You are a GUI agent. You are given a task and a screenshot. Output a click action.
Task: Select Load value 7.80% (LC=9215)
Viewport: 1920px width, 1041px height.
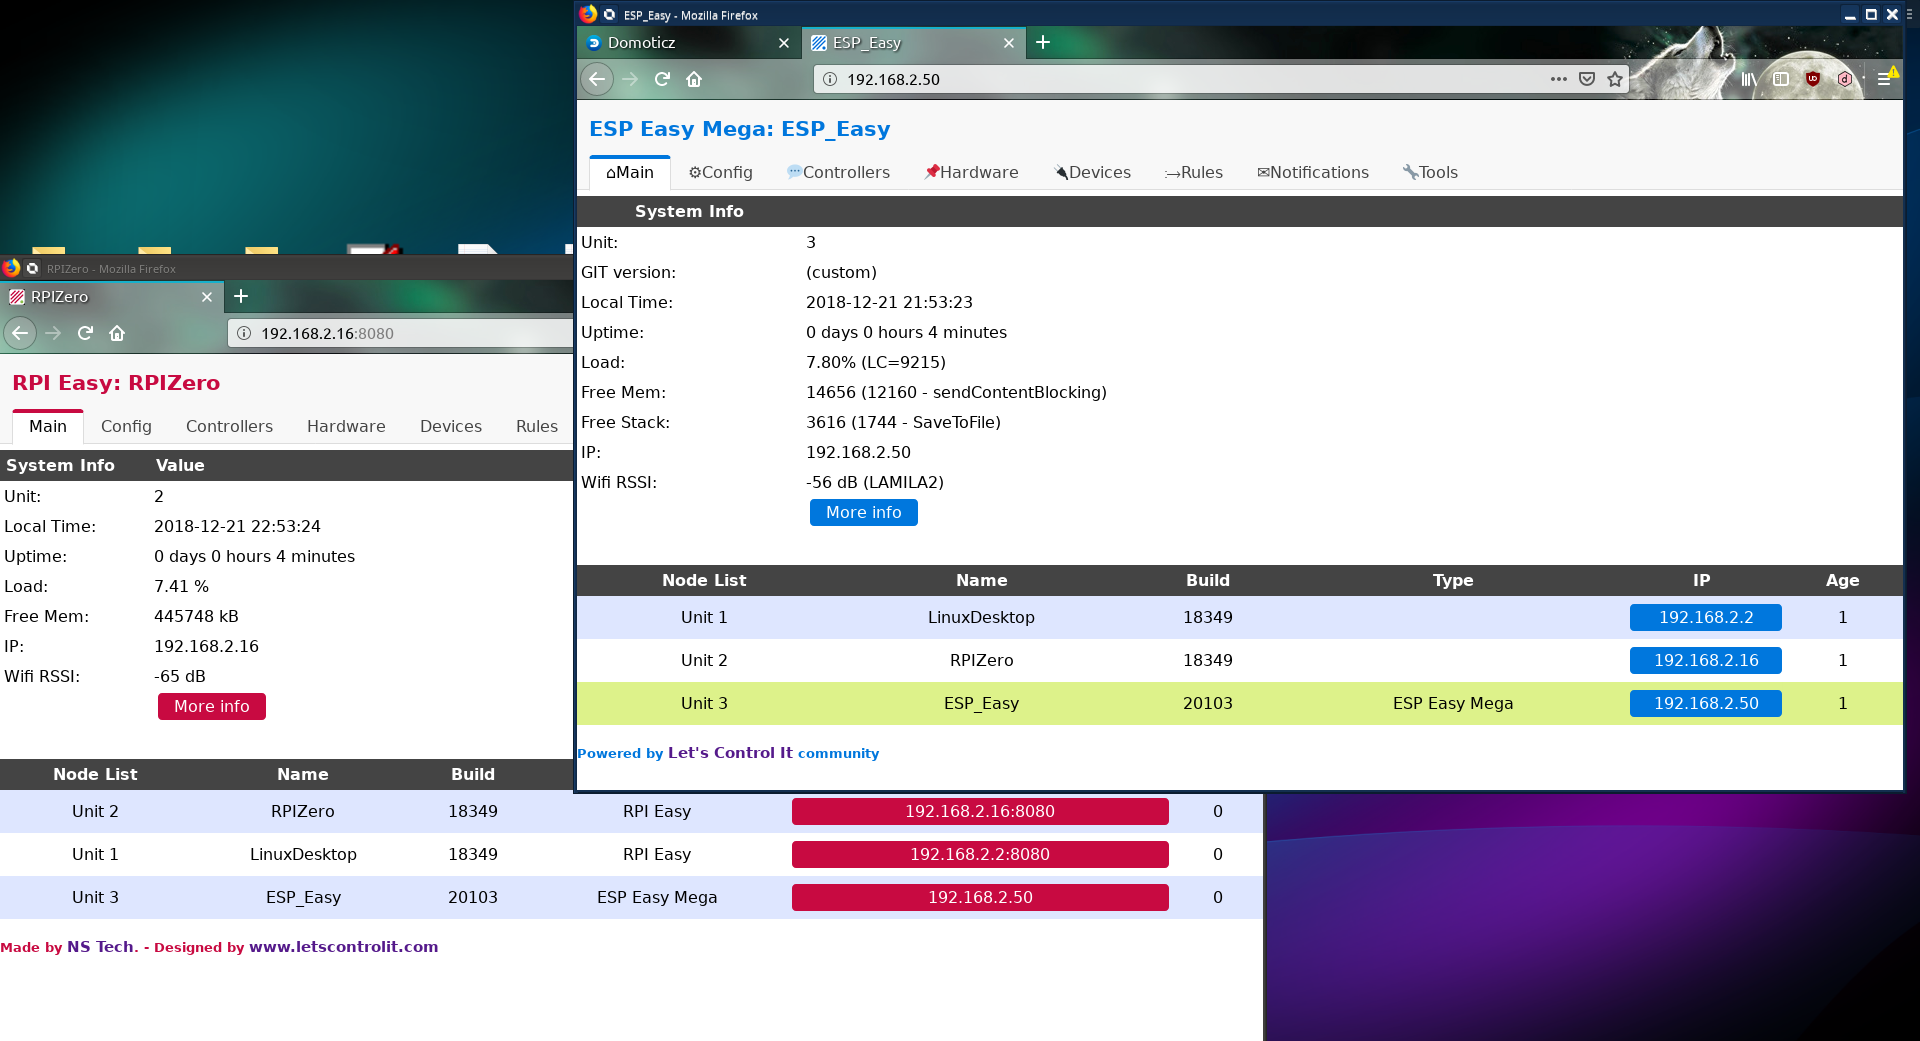876,362
